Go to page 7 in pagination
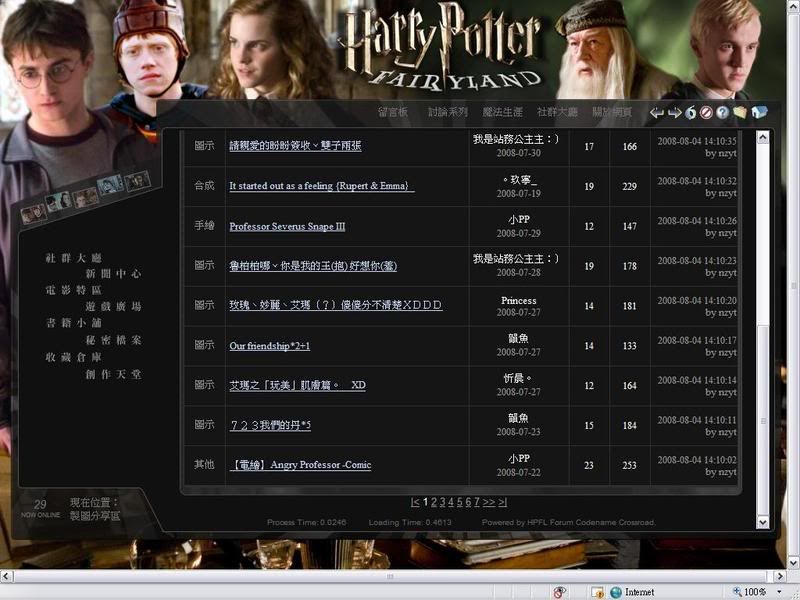The height and width of the screenshot is (600, 800). coord(477,503)
